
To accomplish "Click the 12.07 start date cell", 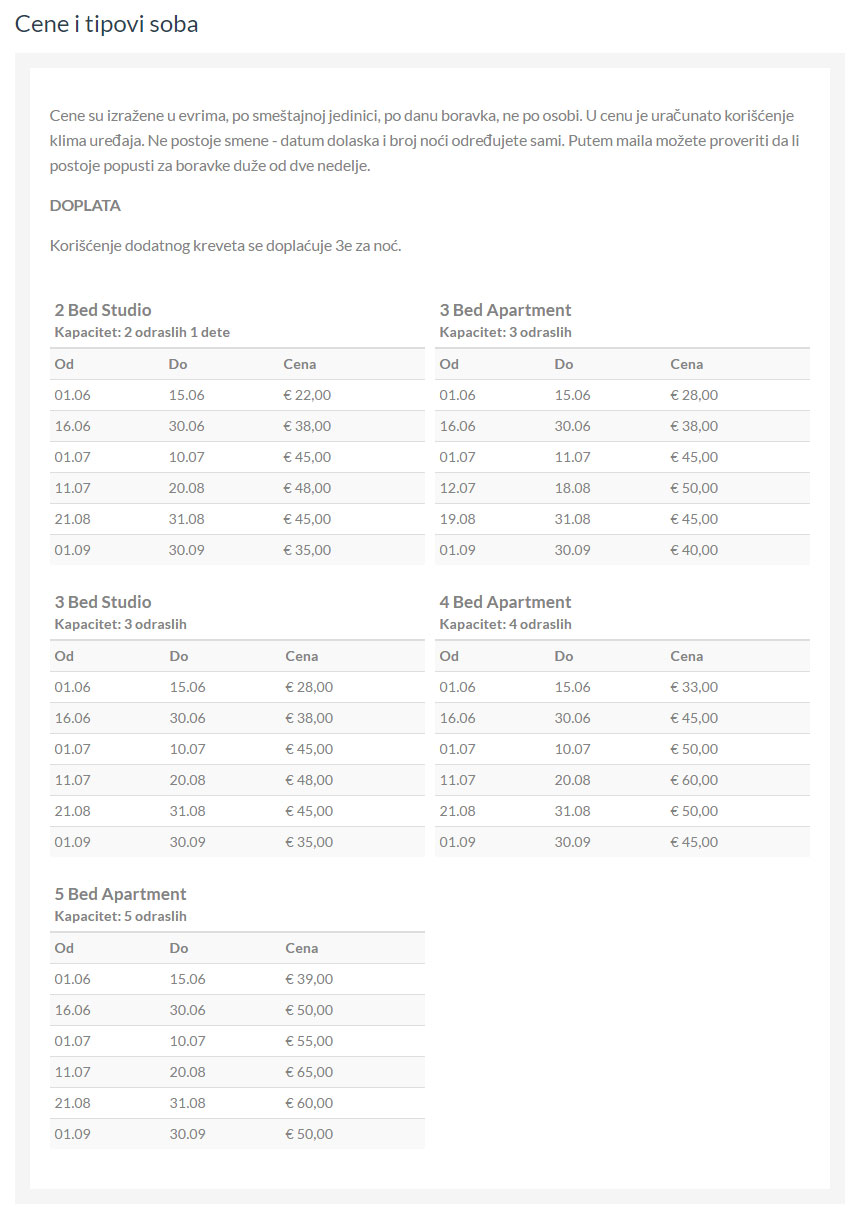I will pyautogui.click(x=457, y=488).
